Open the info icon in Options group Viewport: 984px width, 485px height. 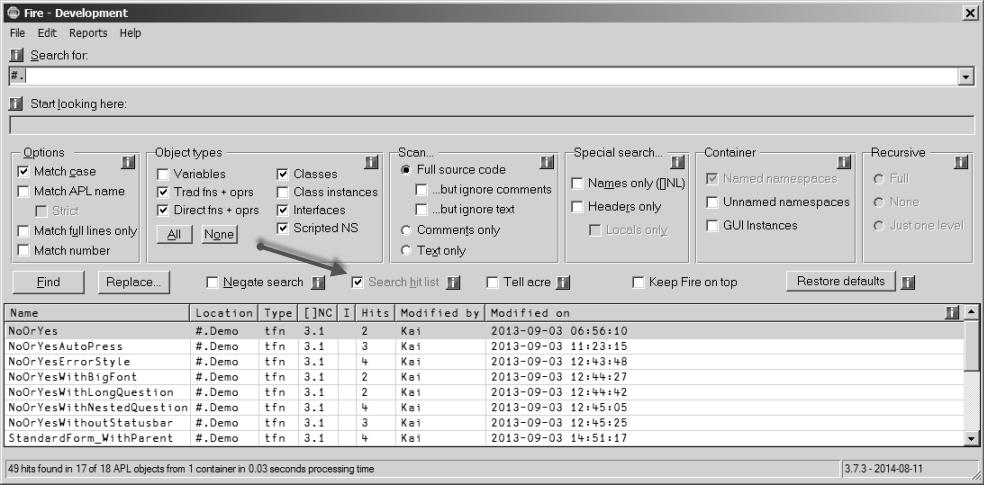click(x=128, y=163)
